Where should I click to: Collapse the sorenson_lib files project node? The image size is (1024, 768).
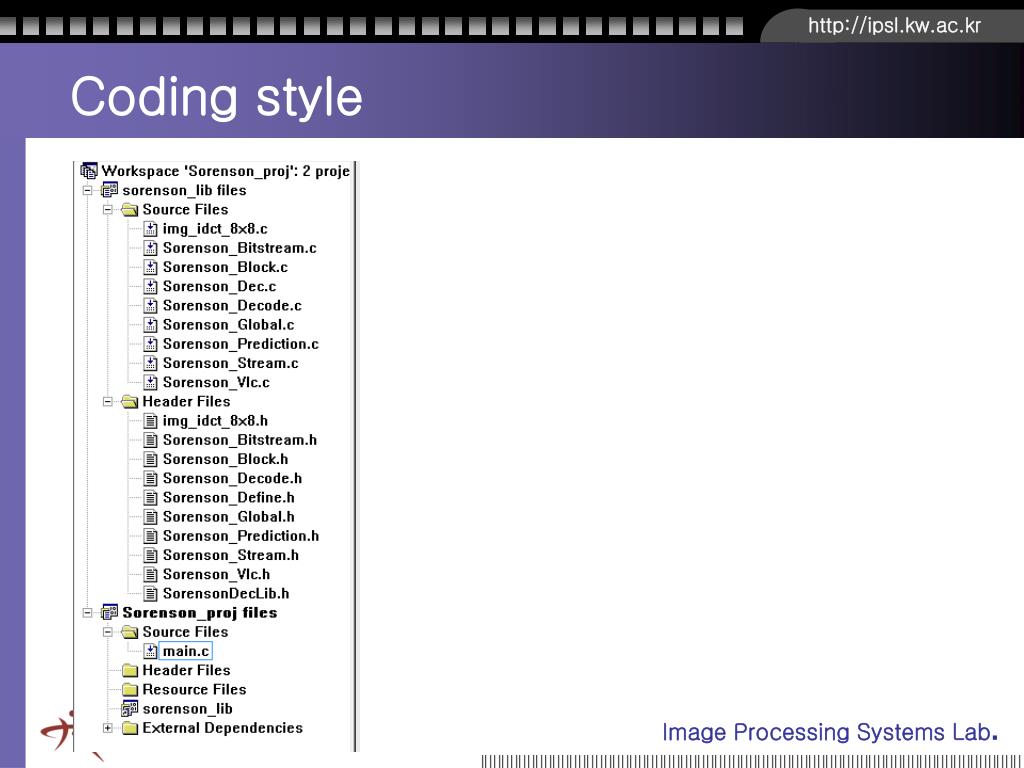click(88, 191)
